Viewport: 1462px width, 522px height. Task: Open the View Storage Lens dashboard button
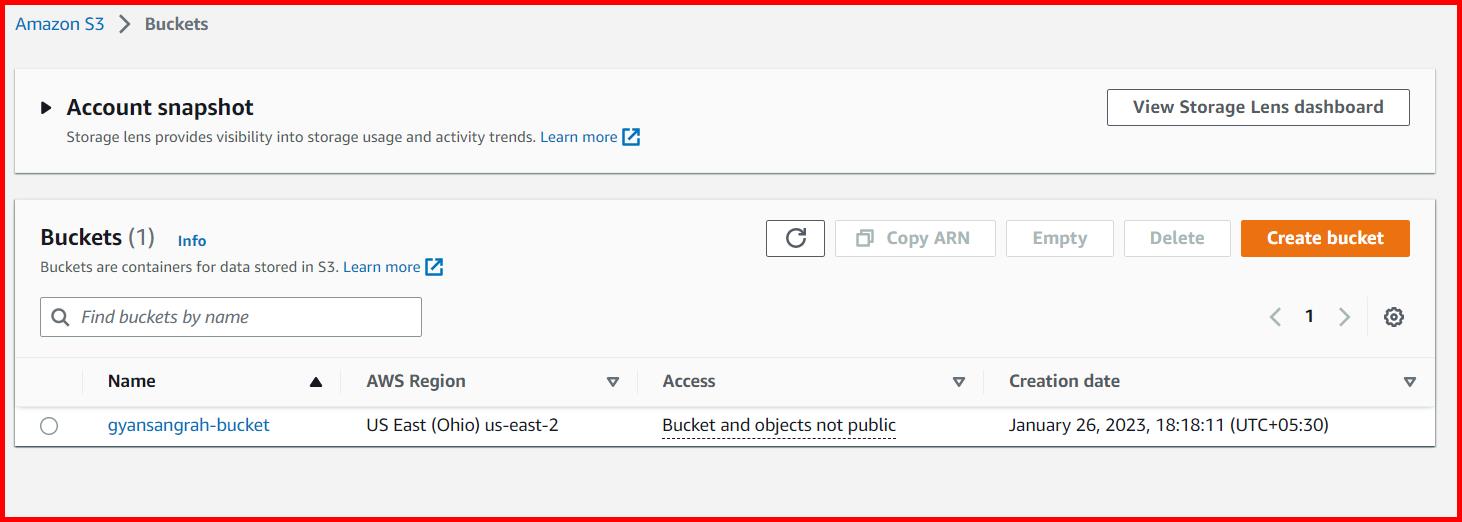tap(1258, 107)
